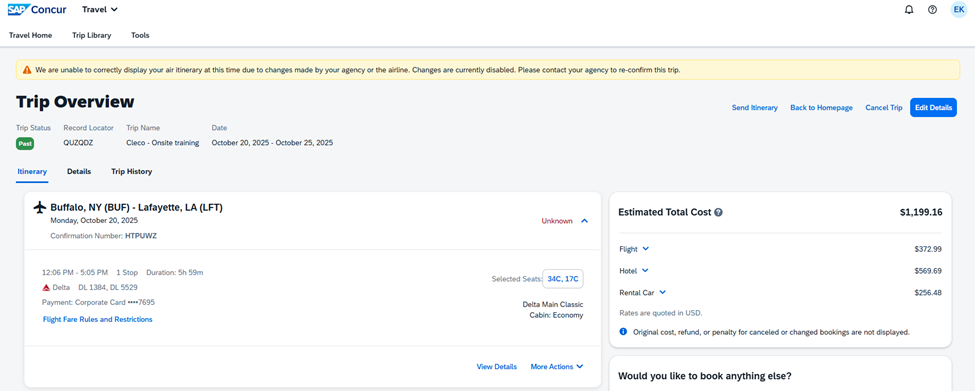This screenshot has height=391, width=975.
Task: Click the flight numbers DL 1384, DL 5529
Action: pyautogui.click(x=108, y=288)
